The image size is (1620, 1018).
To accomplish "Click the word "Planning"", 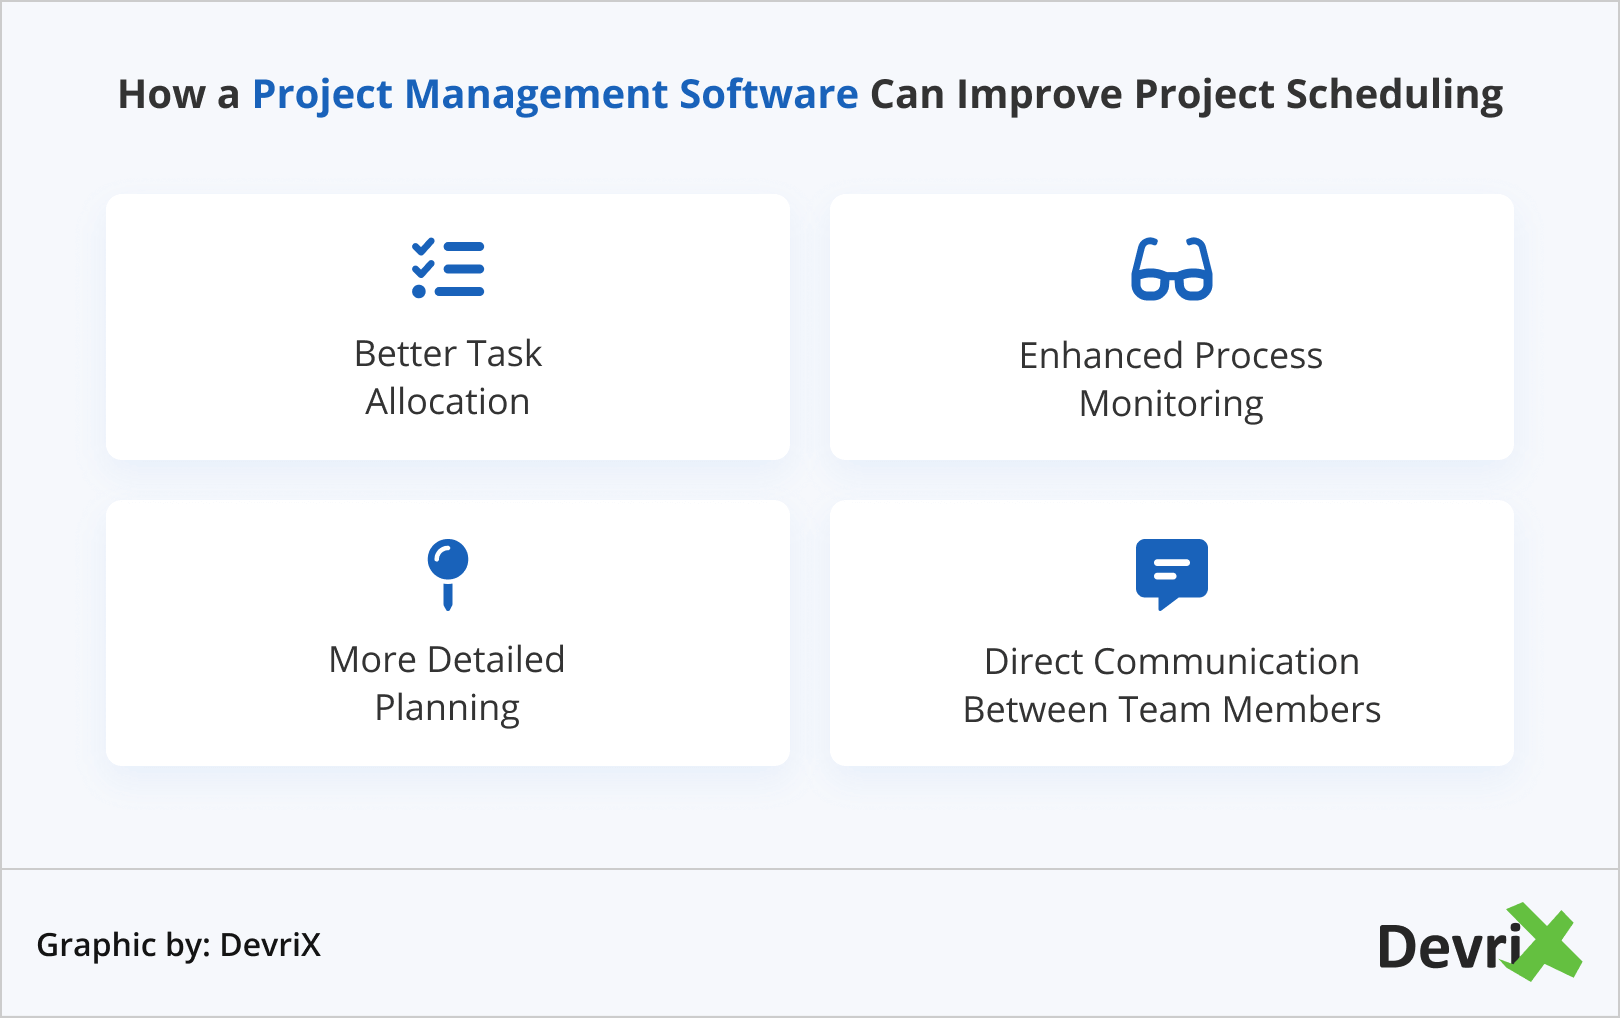I will pyautogui.click(x=448, y=708).
